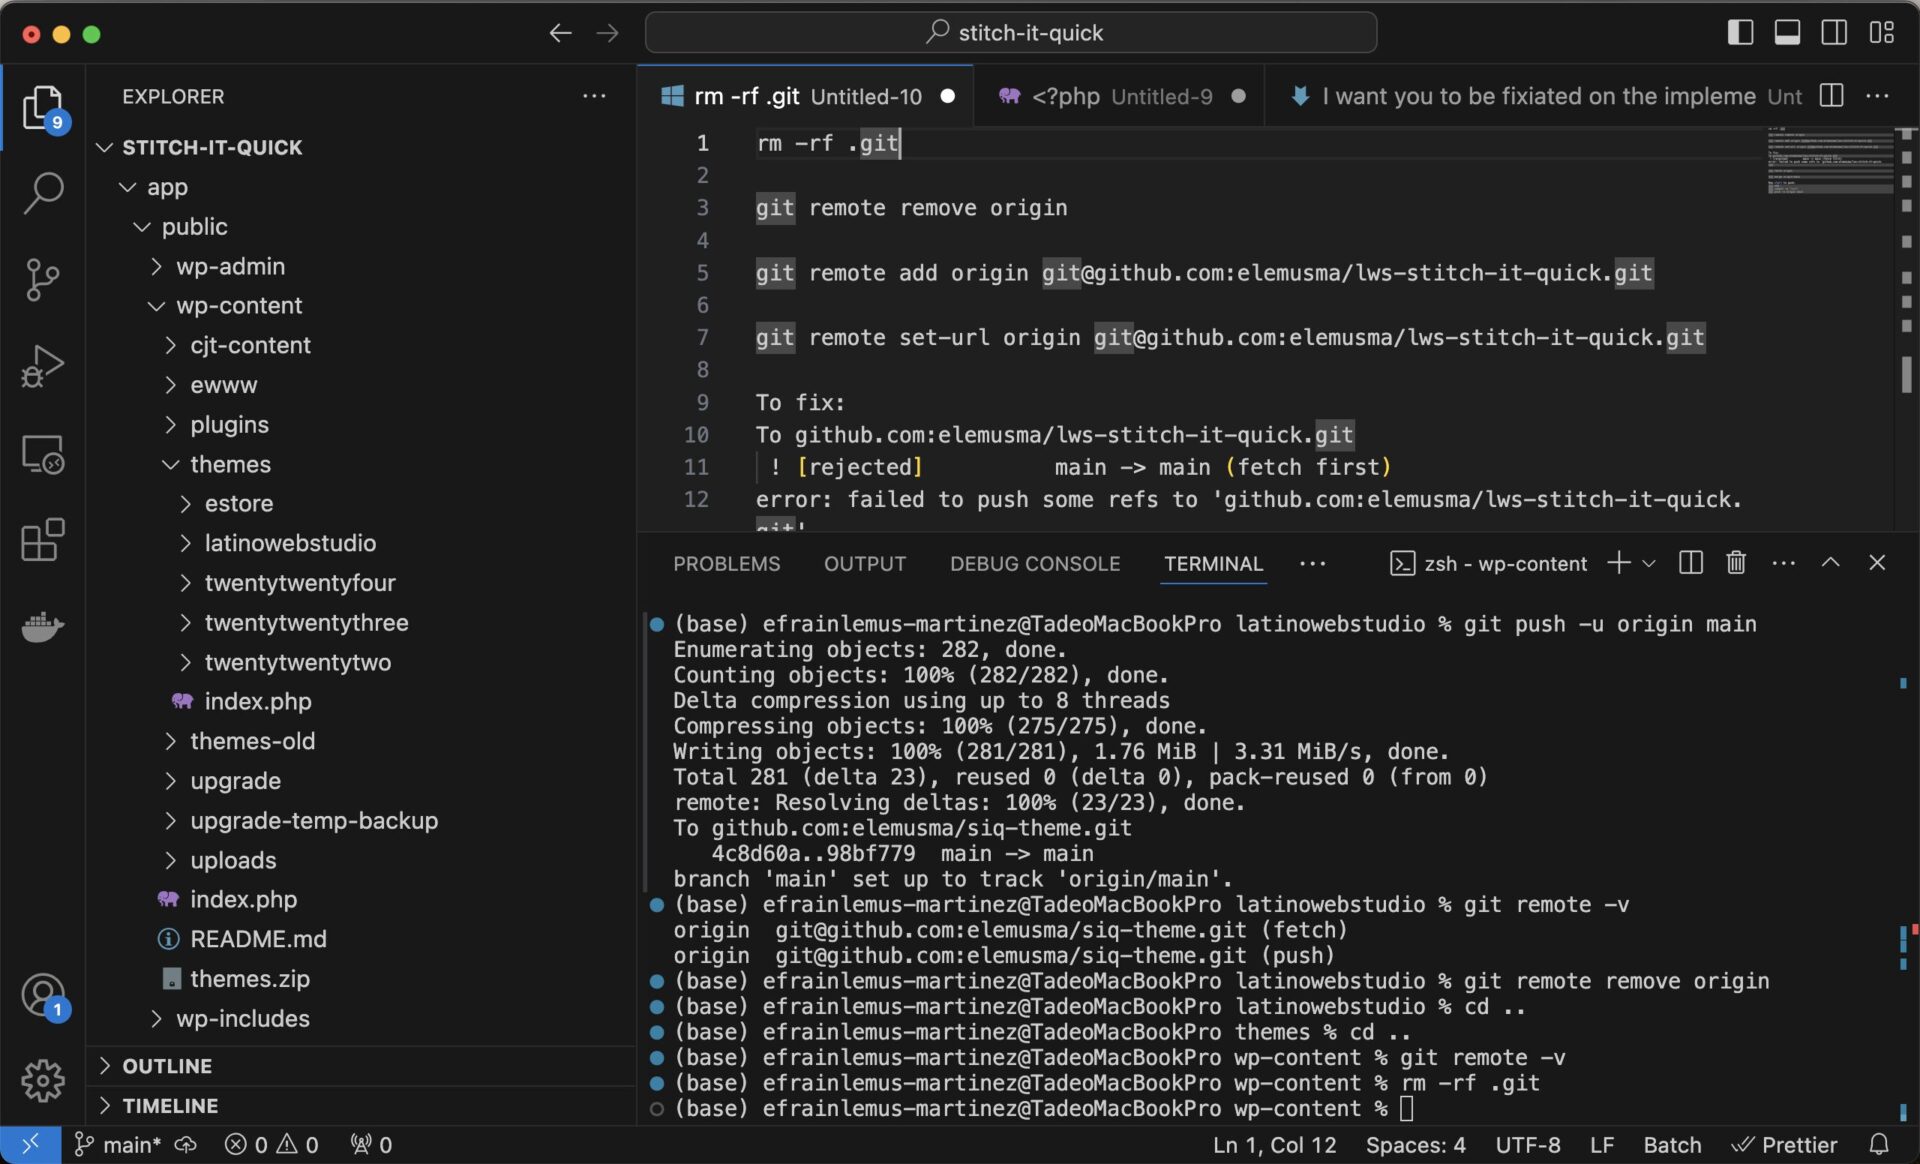Screen dimensions: 1920x1164
Task: Expand the TIMELINE section
Action: (x=360, y=1106)
